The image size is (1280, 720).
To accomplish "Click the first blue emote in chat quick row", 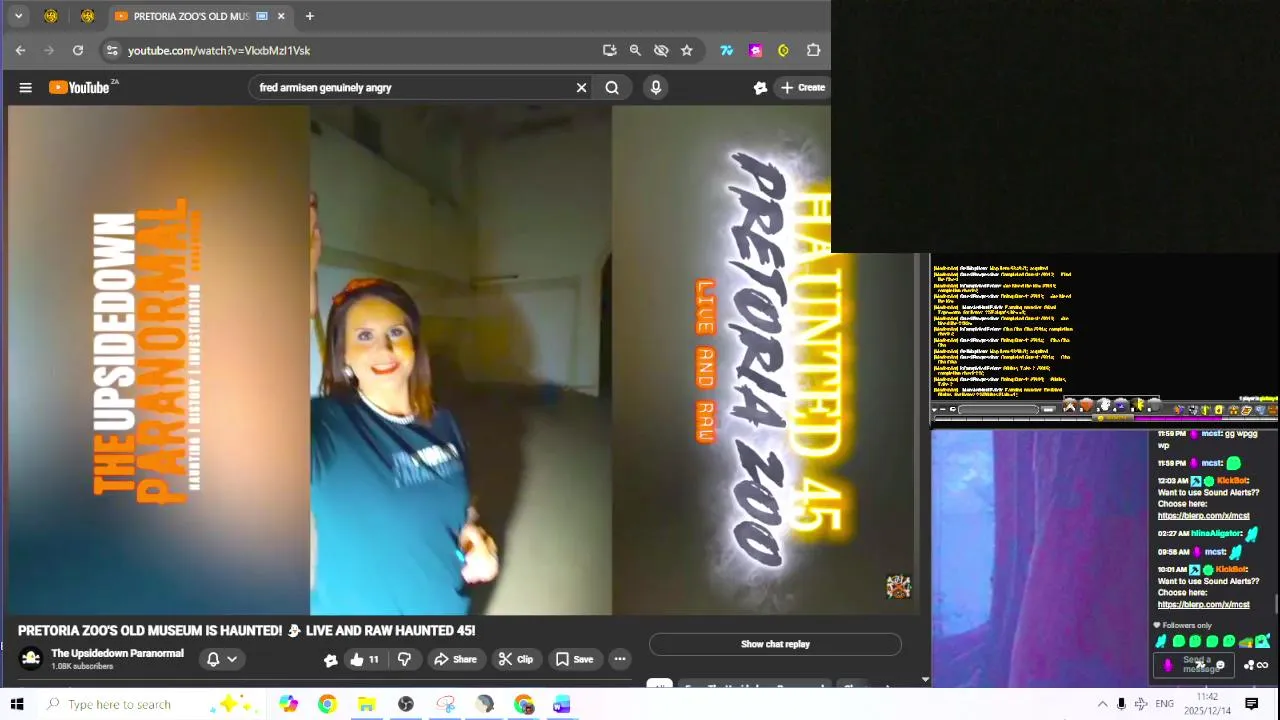I will pos(1161,642).
